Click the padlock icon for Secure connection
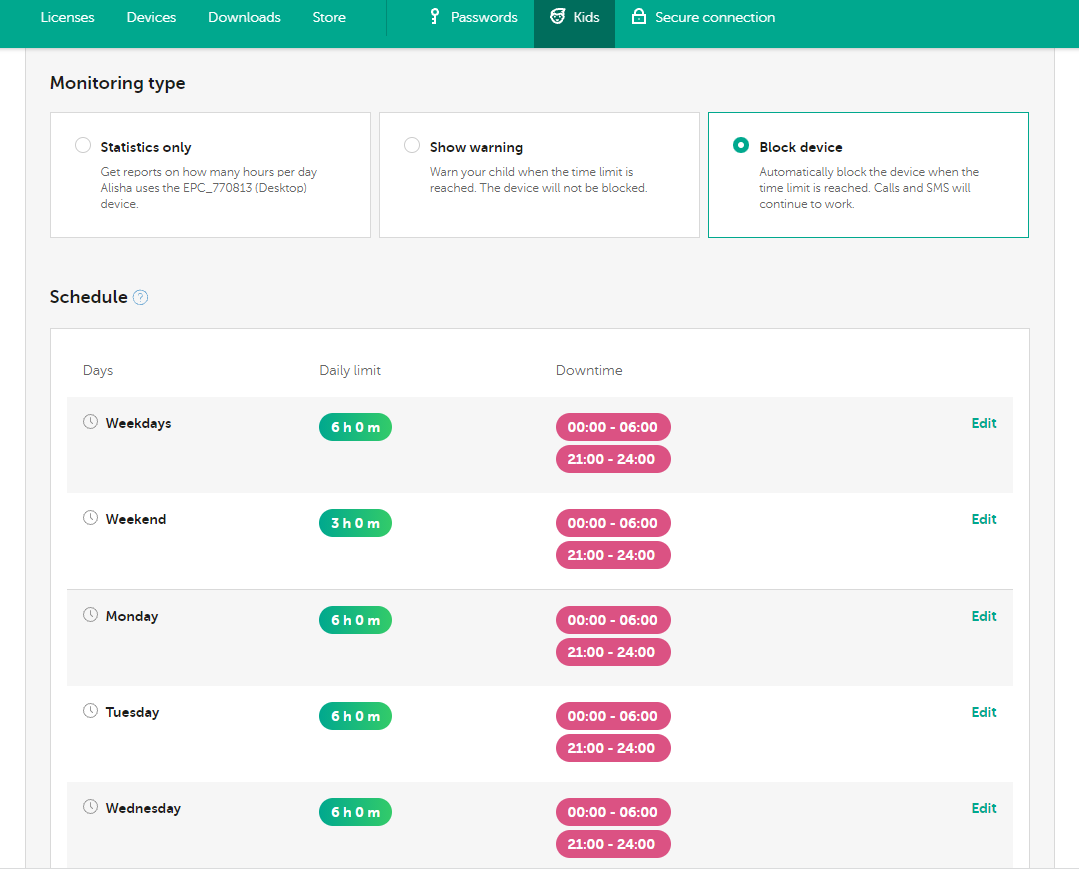Viewport: 1079px width, 879px height. 638,17
